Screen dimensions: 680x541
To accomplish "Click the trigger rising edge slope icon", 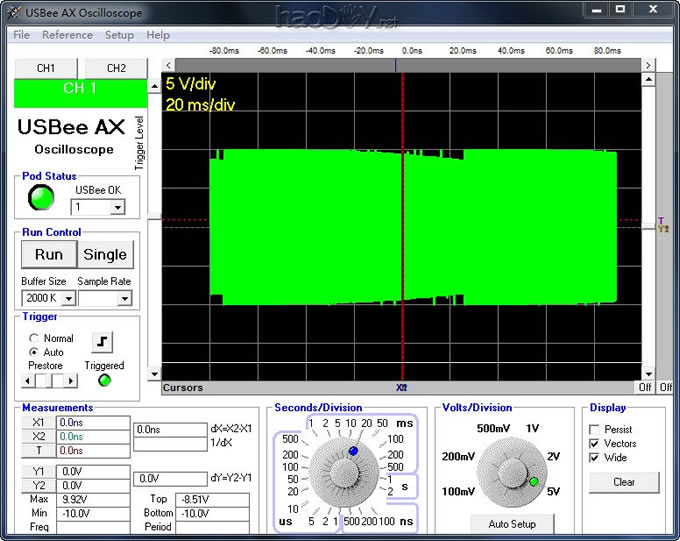I will (102, 343).
